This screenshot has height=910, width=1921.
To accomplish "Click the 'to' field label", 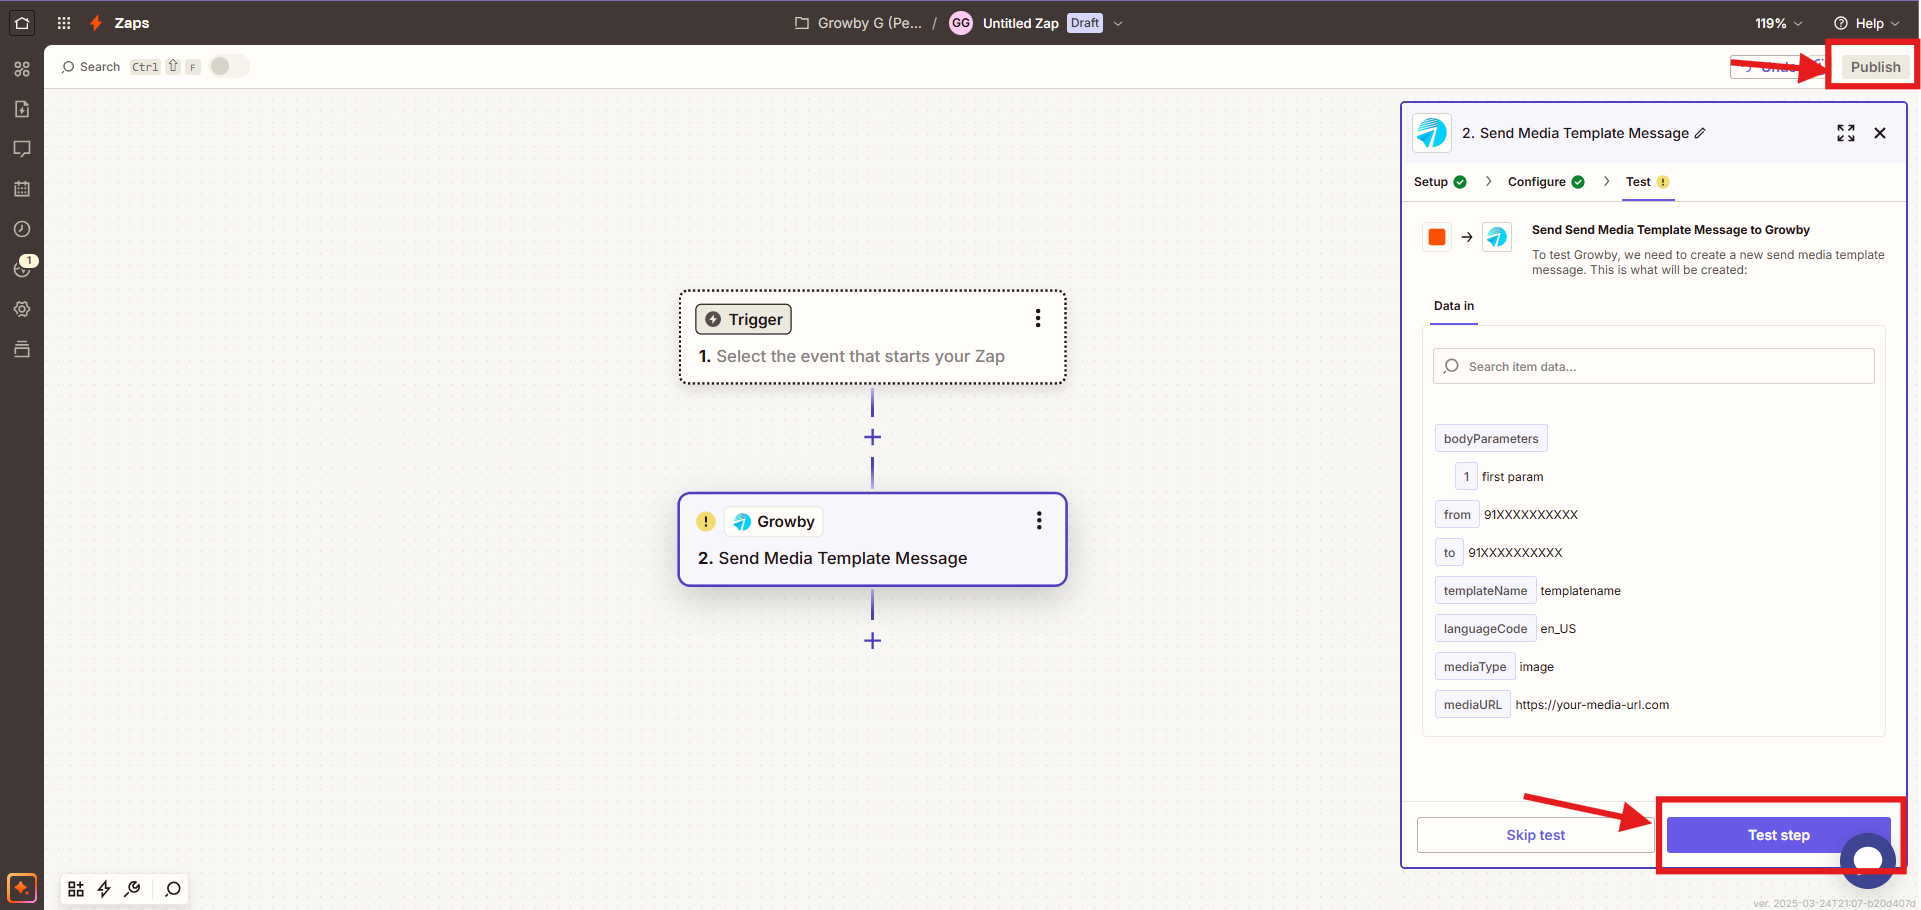I will tap(1449, 553).
